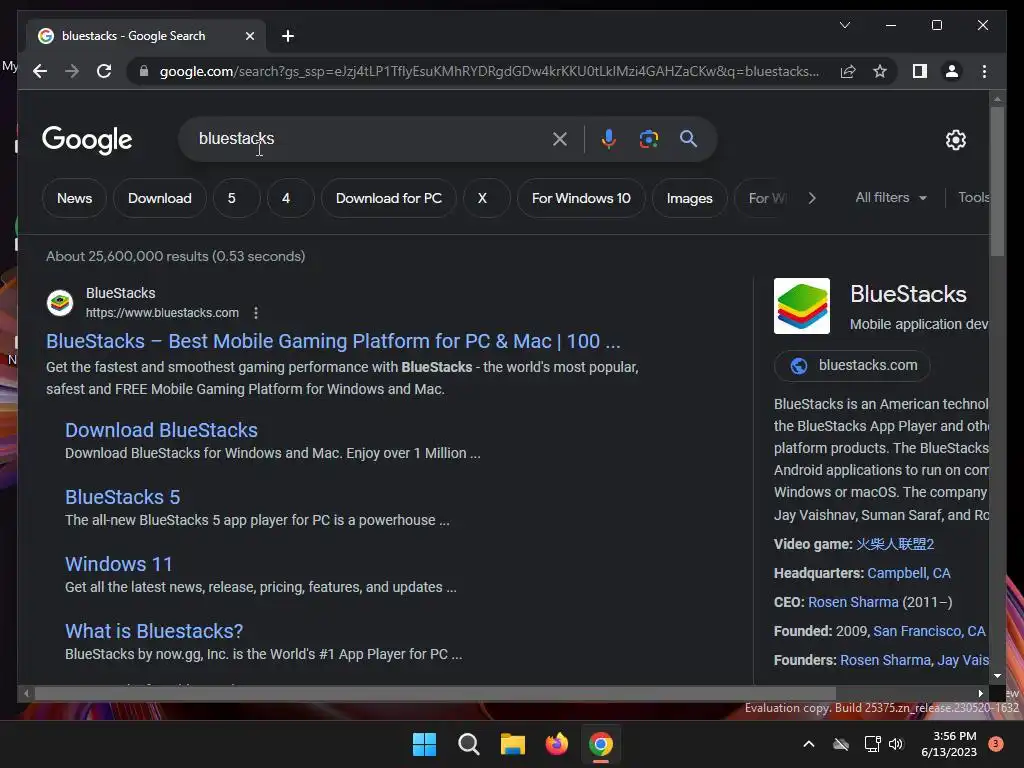The width and height of the screenshot is (1024, 768).
Task: Clear the search box text
Action: point(560,138)
